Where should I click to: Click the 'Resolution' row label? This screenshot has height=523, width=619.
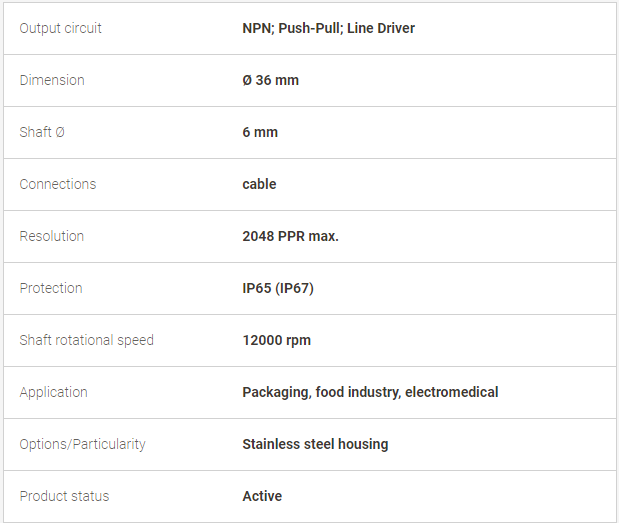coord(52,236)
